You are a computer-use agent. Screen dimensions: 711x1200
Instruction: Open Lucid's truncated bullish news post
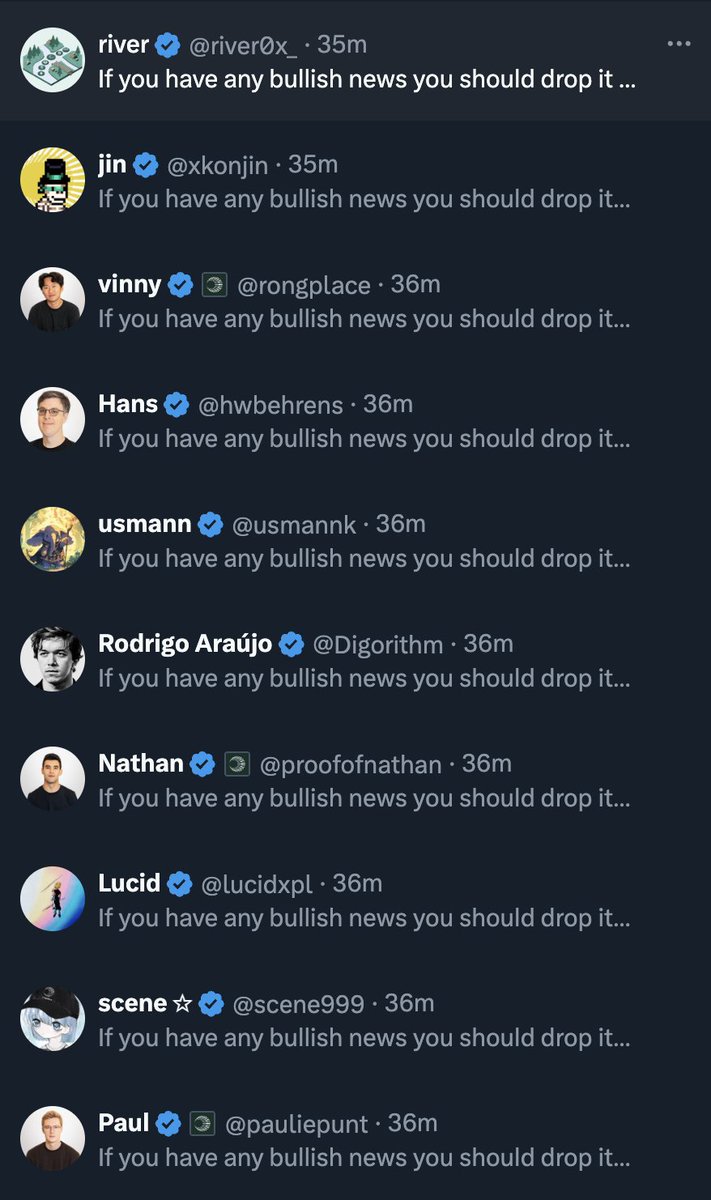(364, 917)
